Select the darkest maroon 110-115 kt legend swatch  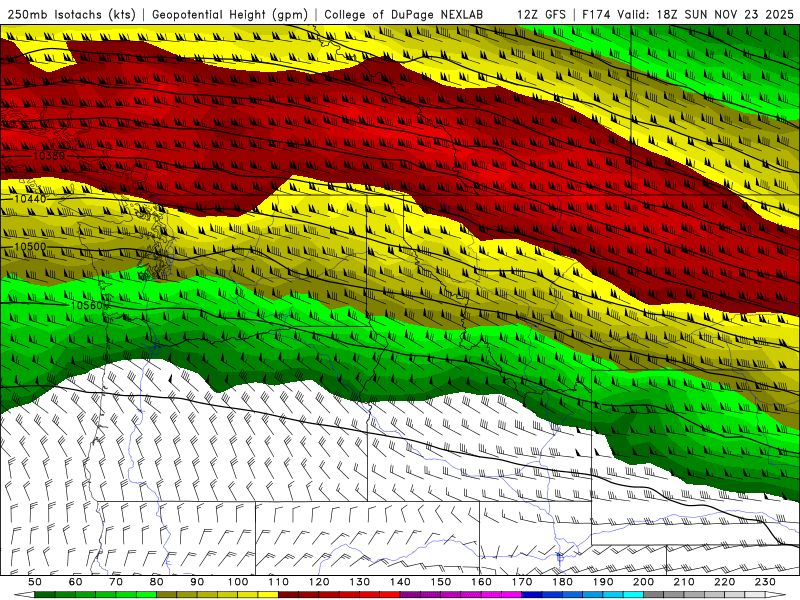coord(288,594)
